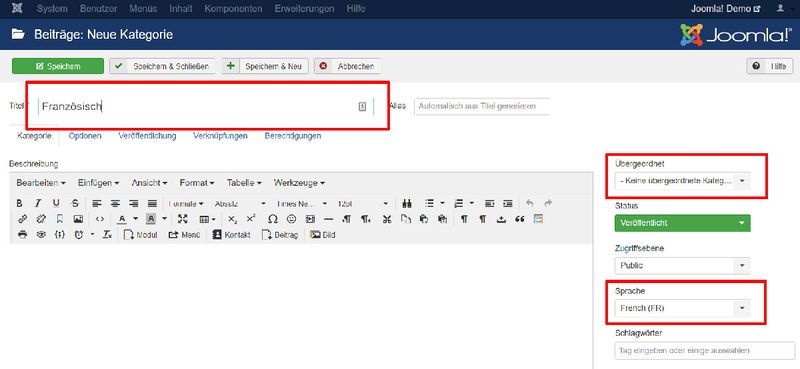
Task: Click the undo arrow icon
Action: coord(530,203)
